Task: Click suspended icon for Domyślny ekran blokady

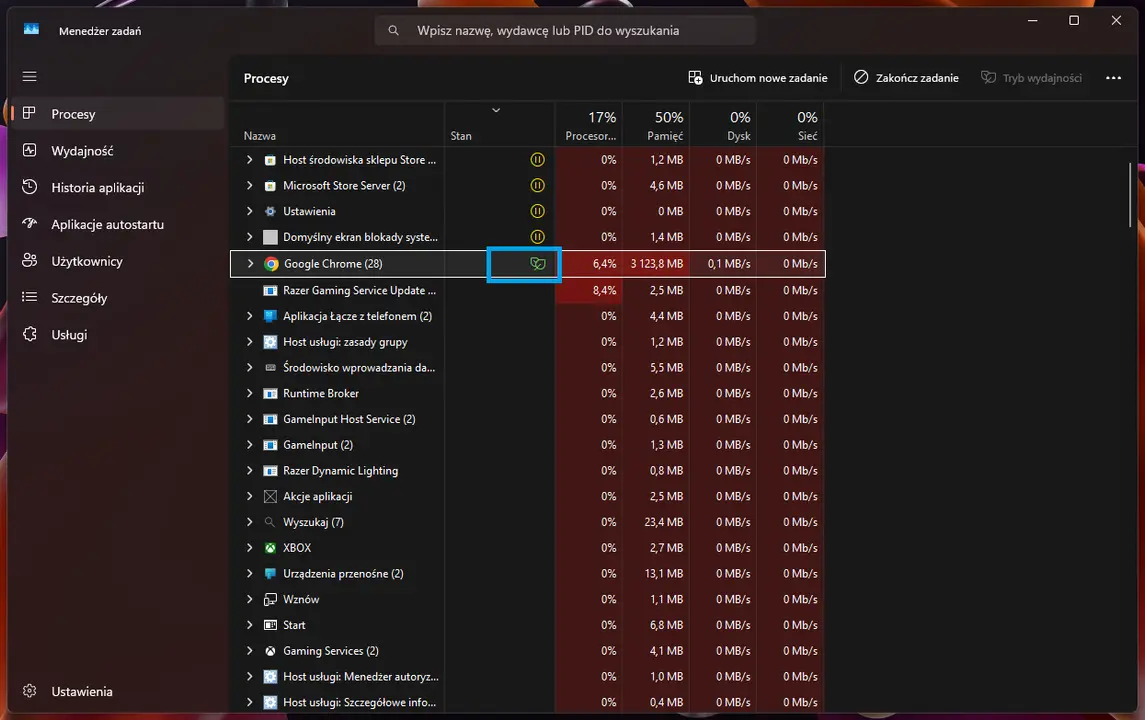Action: [x=537, y=237]
